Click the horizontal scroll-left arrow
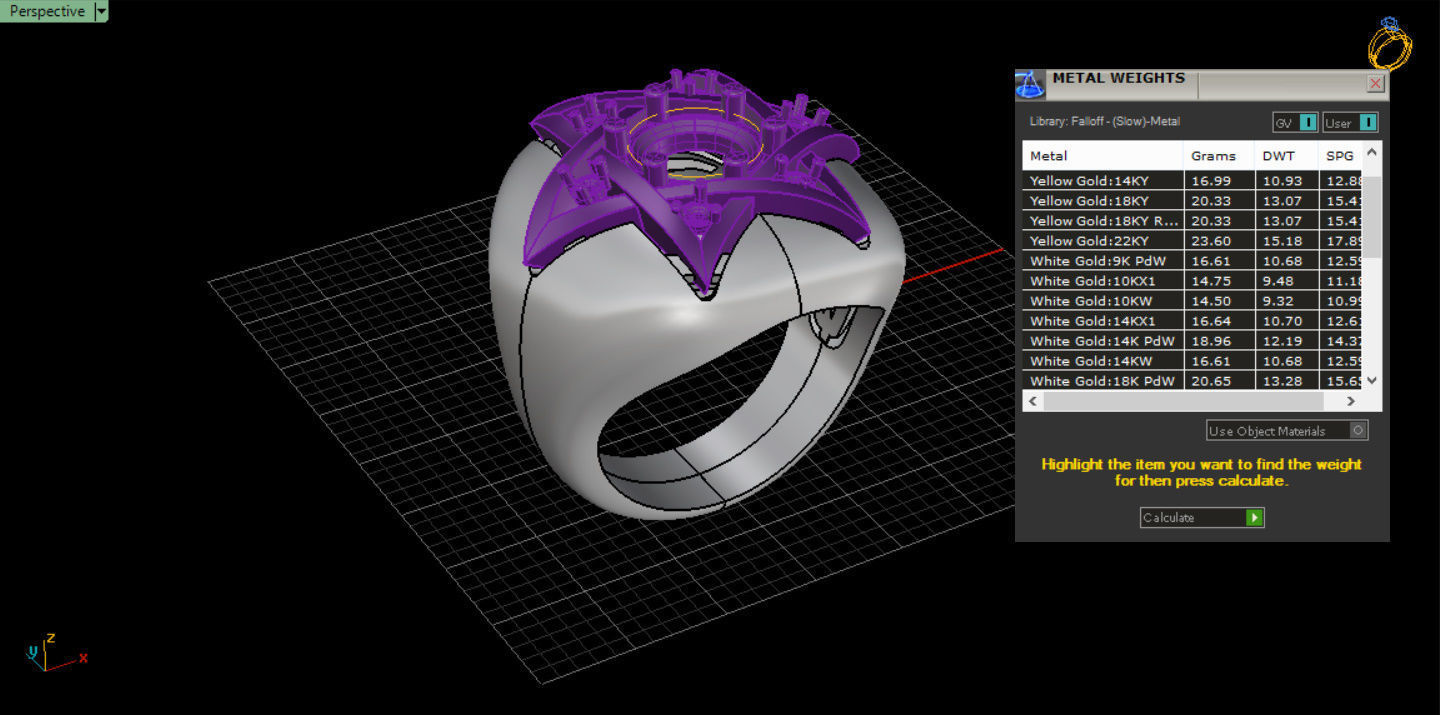 [x=1033, y=401]
